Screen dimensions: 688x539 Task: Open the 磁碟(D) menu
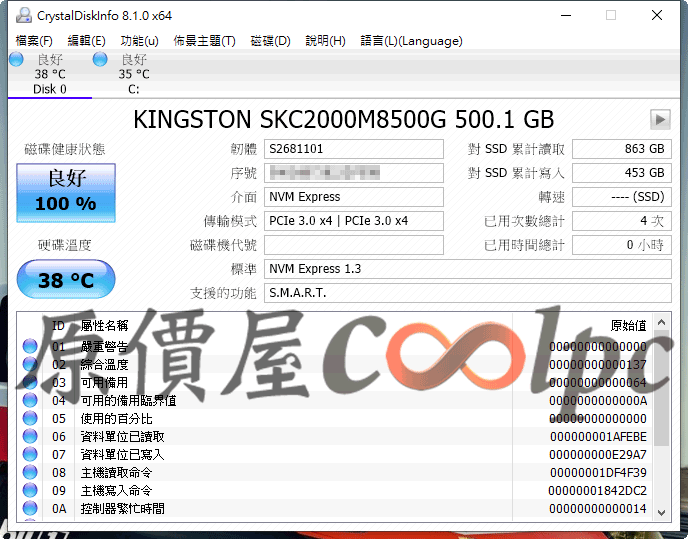pos(270,41)
